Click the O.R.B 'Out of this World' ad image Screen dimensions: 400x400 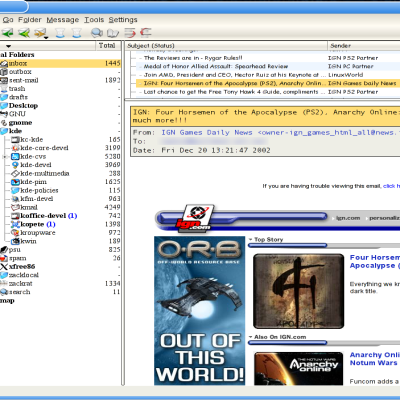click(199, 311)
